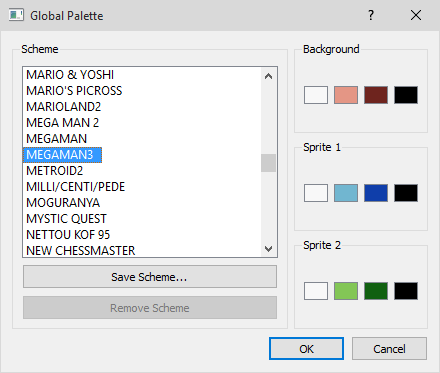
Task: Select the MEGAMAN scheme entry
Action: [x=56, y=139]
